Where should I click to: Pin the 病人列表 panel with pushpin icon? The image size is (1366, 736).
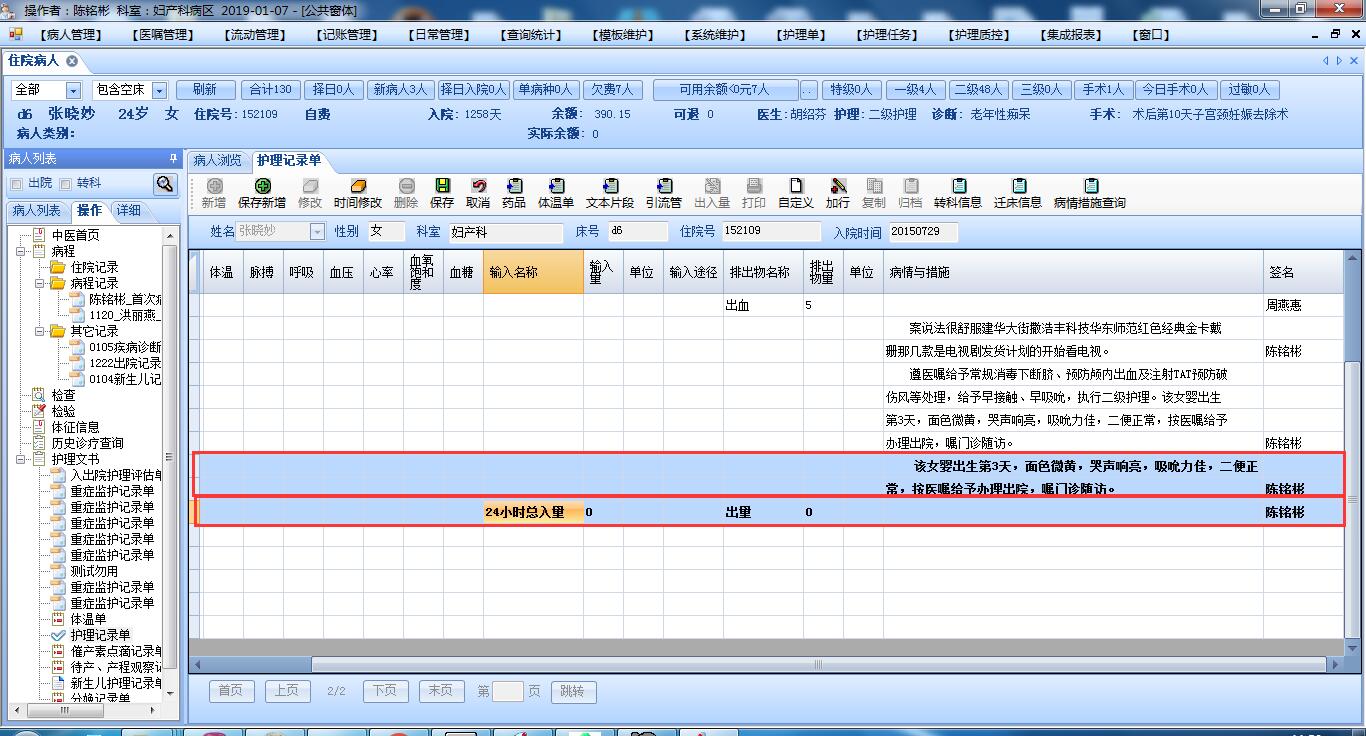coord(173,158)
